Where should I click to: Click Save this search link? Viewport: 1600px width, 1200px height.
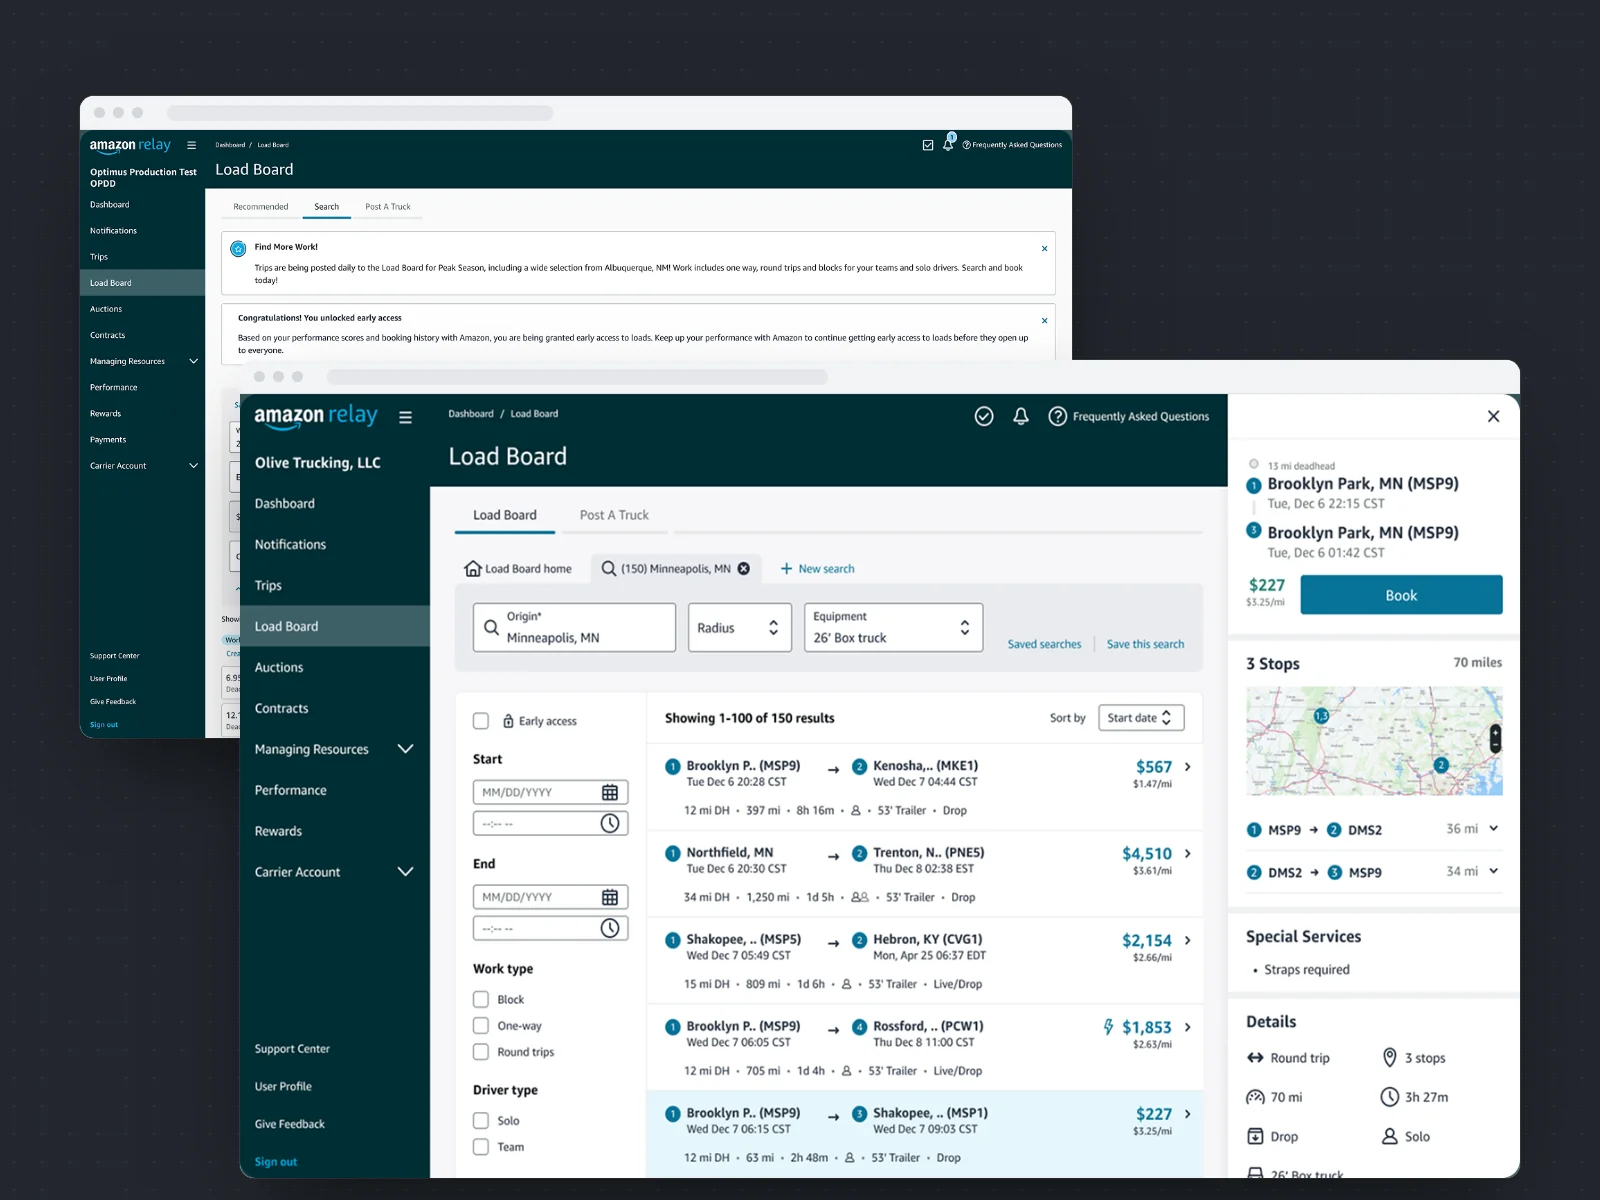coord(1145,644)
